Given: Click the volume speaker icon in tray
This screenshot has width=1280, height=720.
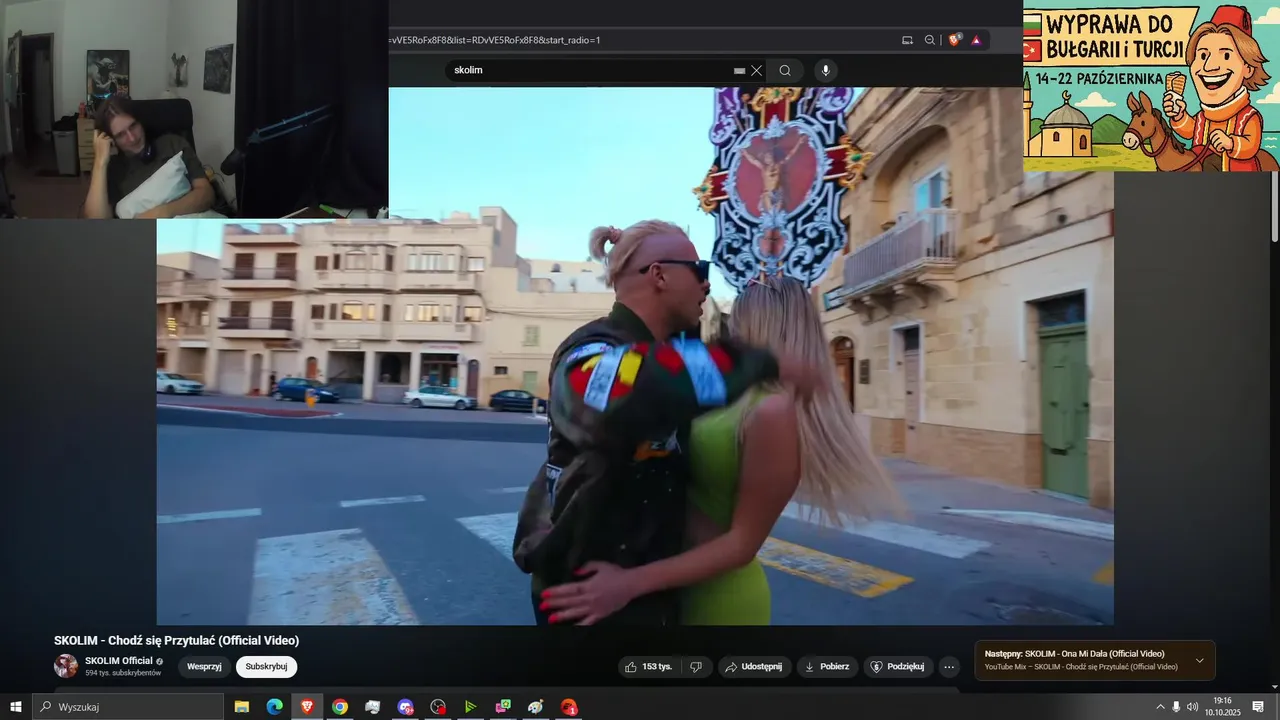Looking at the screenshot, I should (1192, 707).
